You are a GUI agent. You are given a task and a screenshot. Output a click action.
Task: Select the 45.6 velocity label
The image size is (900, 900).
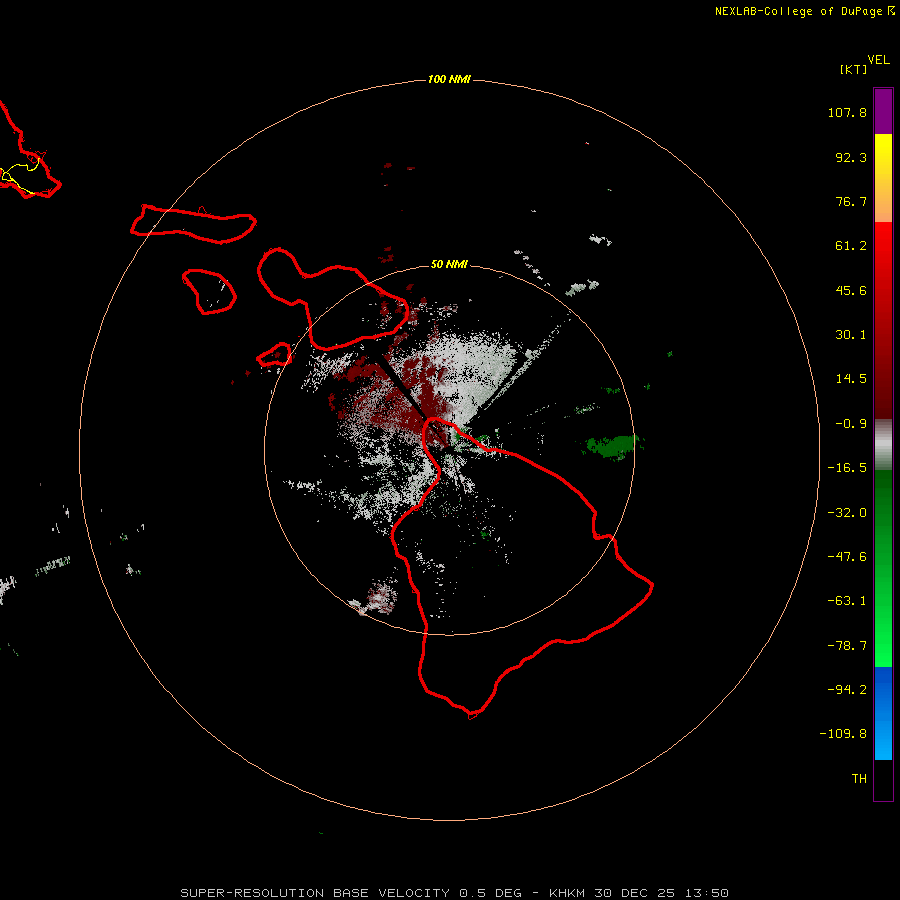(851, 290)
